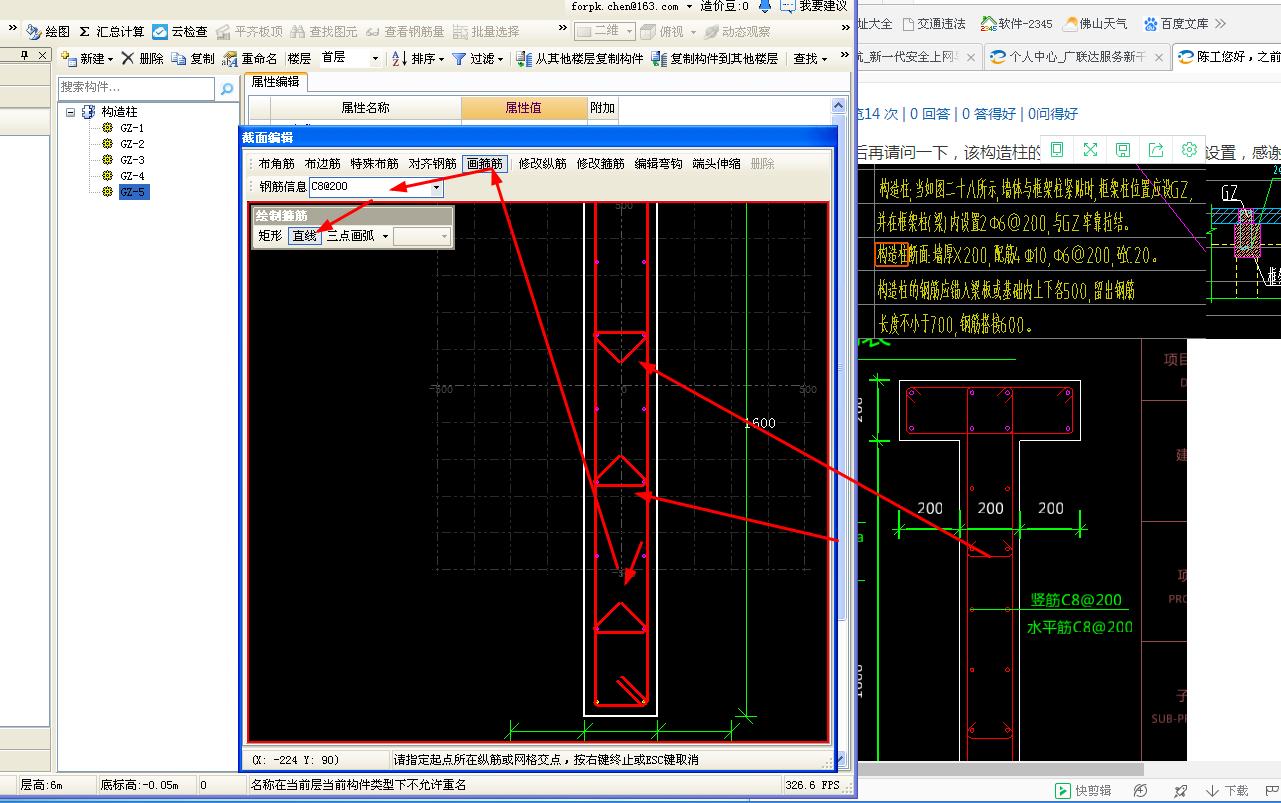Click the search magnifier beside 搜索构件
This screenshot has height=803, width=1281.
(227, 89)
